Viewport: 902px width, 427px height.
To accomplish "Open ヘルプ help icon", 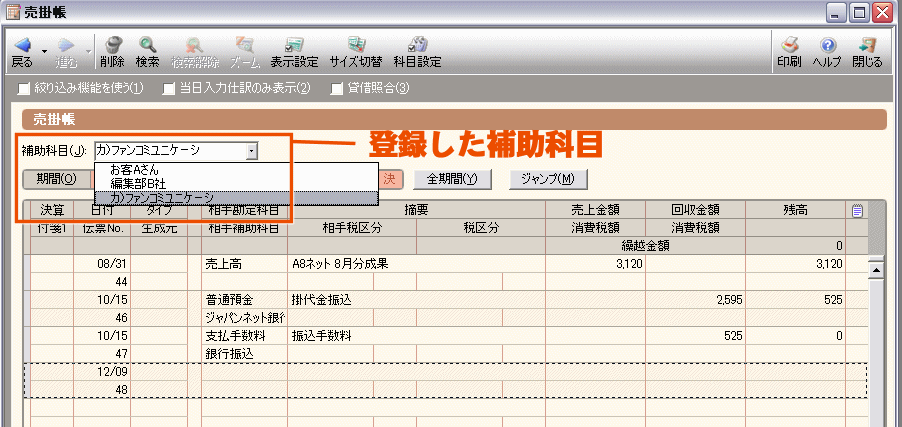I will [x=827, y=45].
